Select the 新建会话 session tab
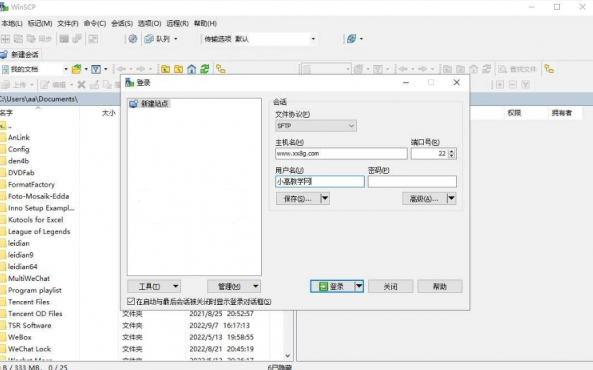The width and height of the screenshot is (593, 370). coord(20,54)
